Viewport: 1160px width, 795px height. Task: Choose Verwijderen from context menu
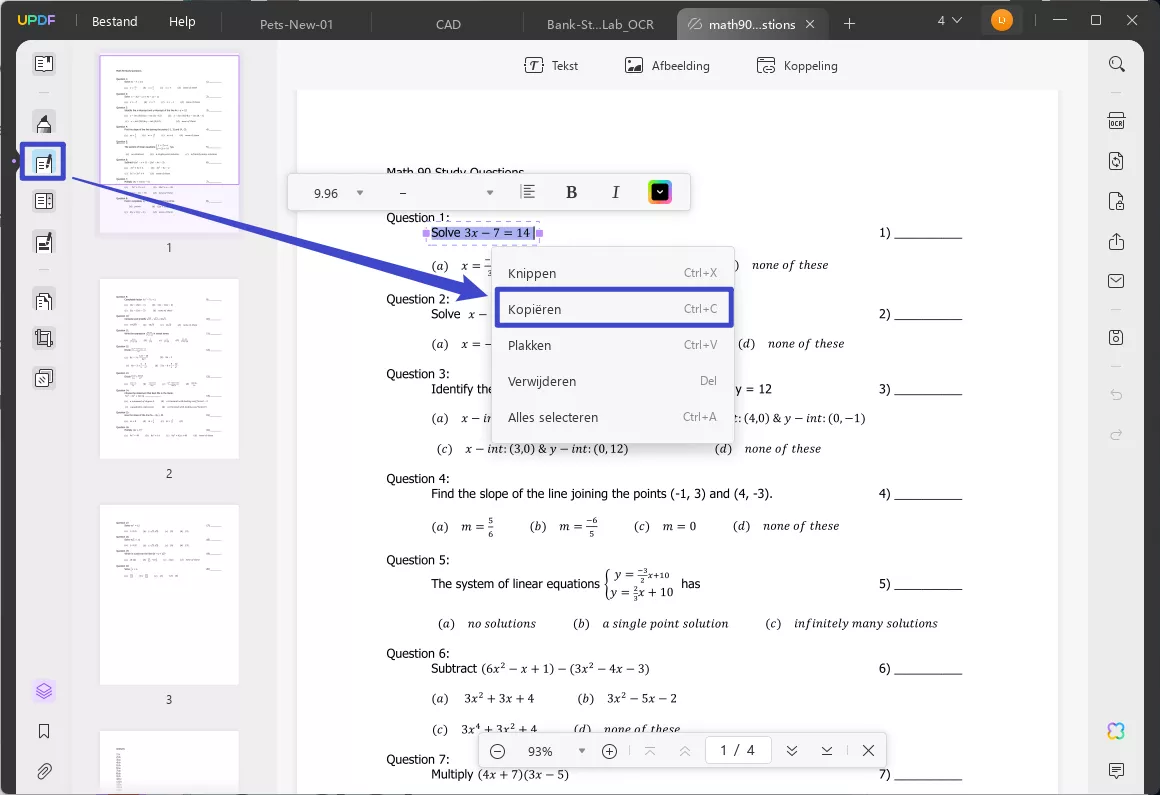click(x=613, y=382)
